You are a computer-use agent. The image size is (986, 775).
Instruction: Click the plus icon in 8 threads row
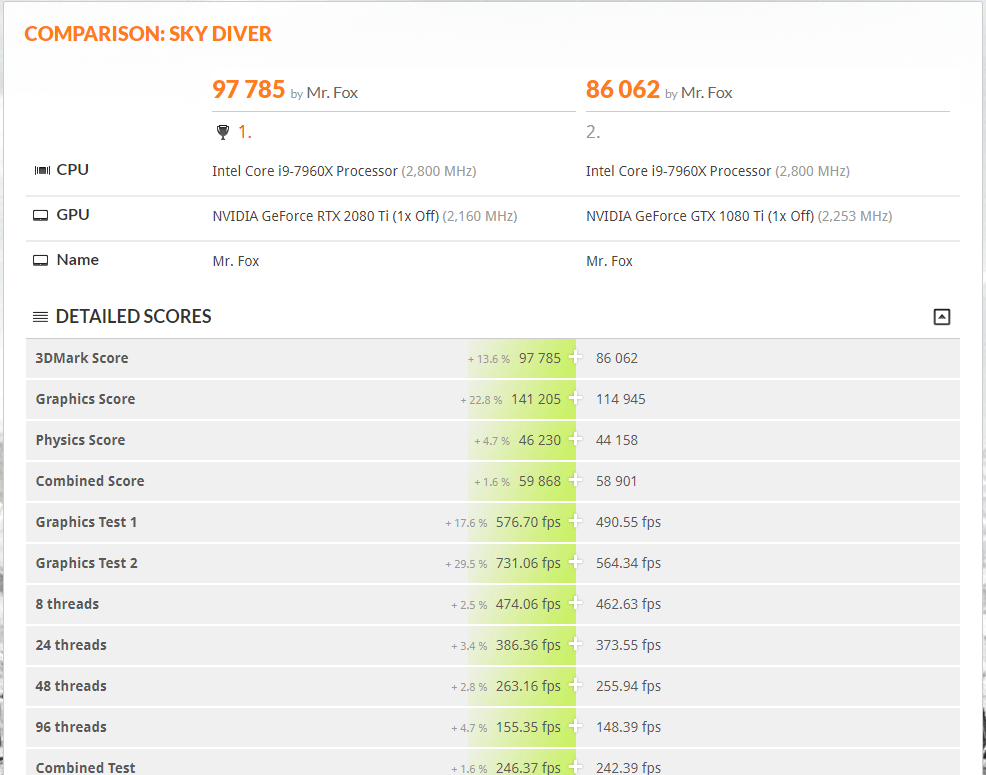575,603
